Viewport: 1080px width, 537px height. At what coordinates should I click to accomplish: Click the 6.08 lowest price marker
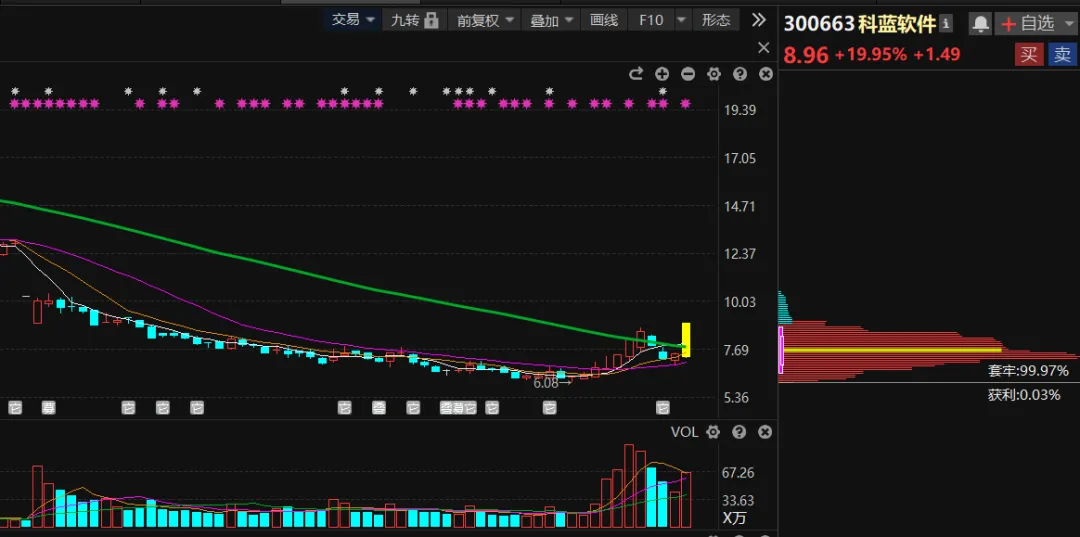click(x=552, y=383)
